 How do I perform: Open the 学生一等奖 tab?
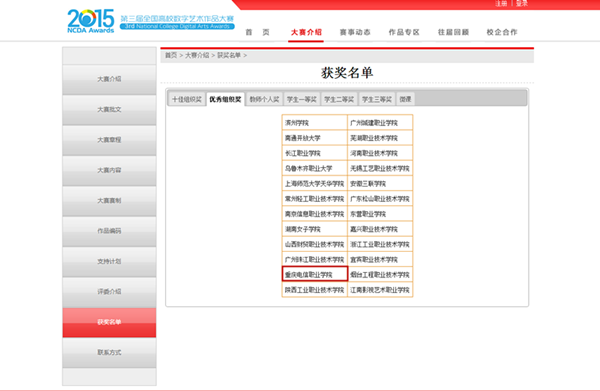pyautogui.click(x=302, y=99)
